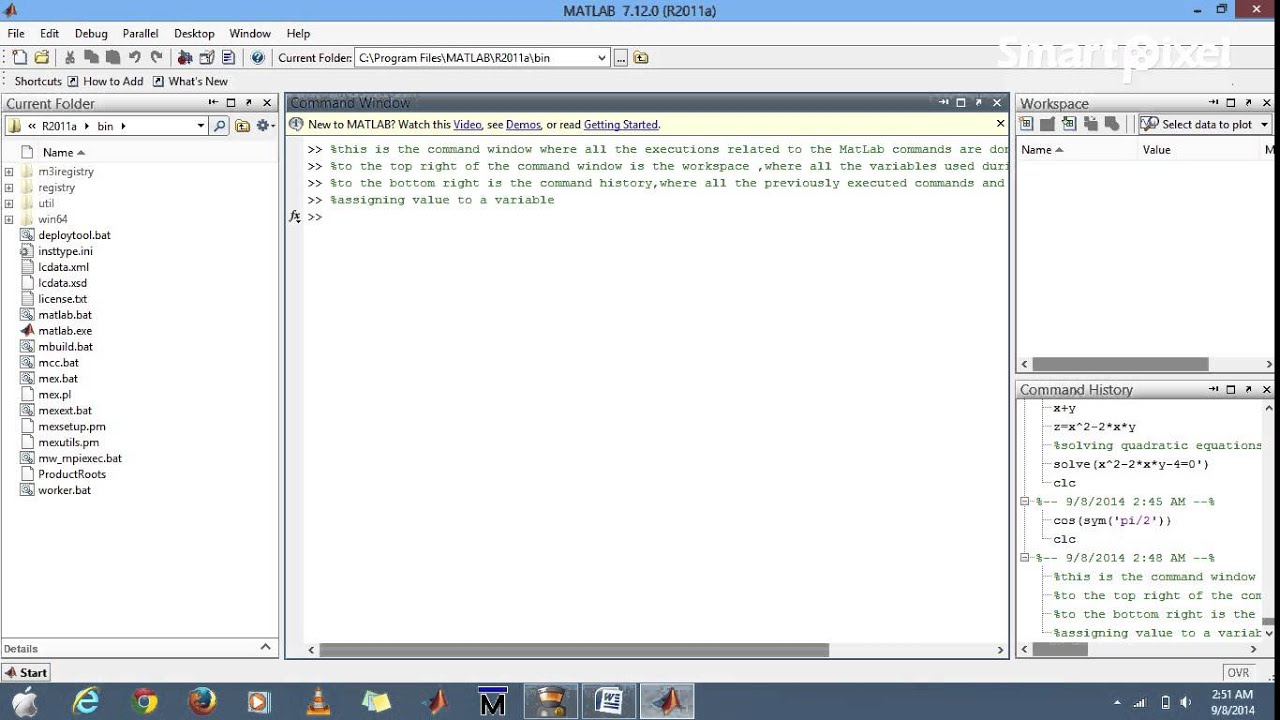Open Google Chrome from taskbar
The width and height of the screenshot is (1280, 720).
145,702
